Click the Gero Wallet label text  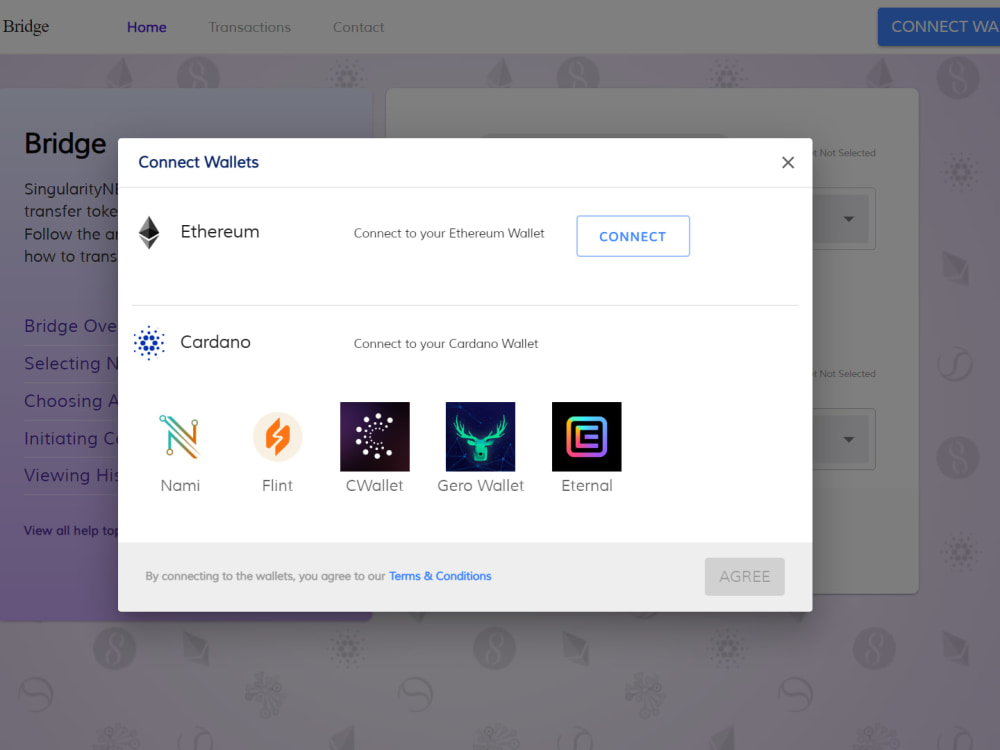coord(480,486)
